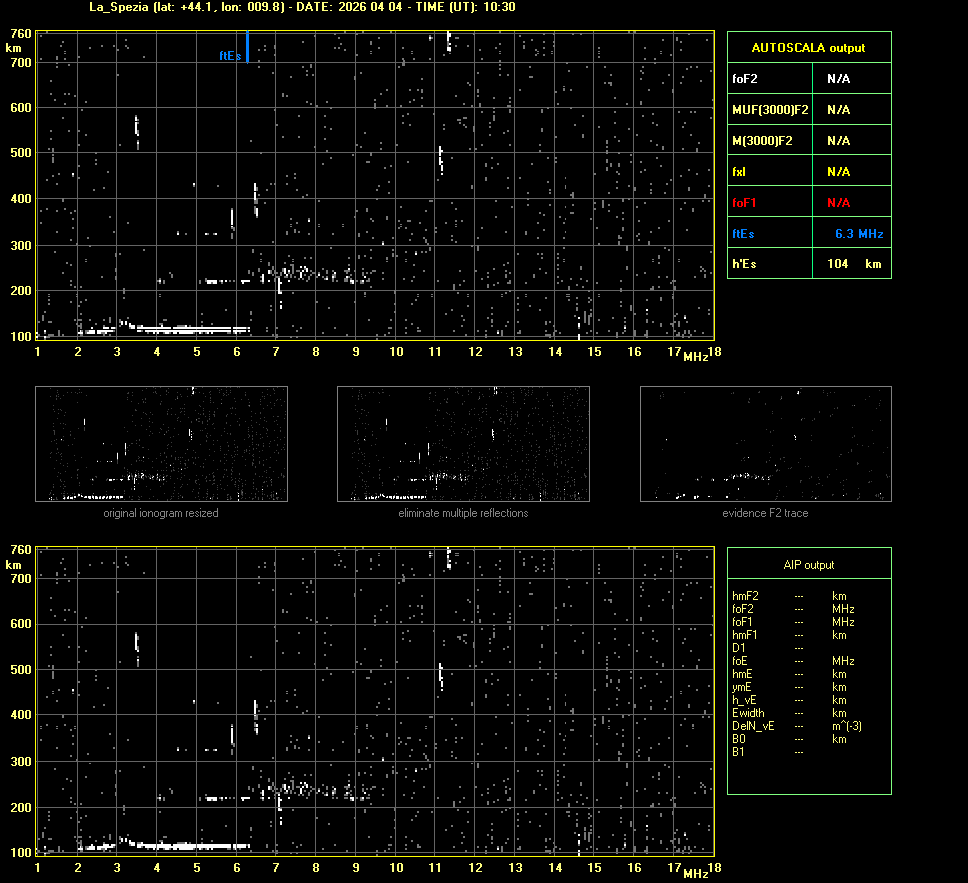Screen dimensions: 968x883
Task: Click the yellow fxI label
Action: pyautogui.click(x=739, y=172)
